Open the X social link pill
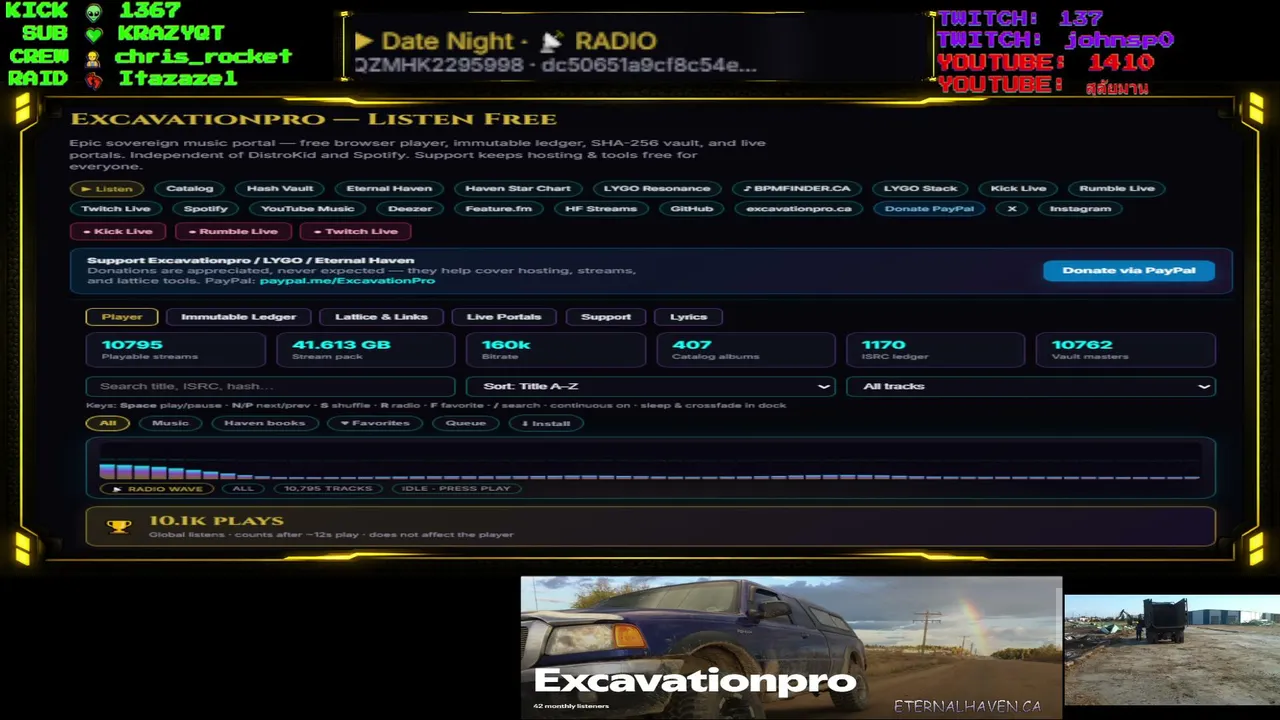 click(x=1012, y=209)
